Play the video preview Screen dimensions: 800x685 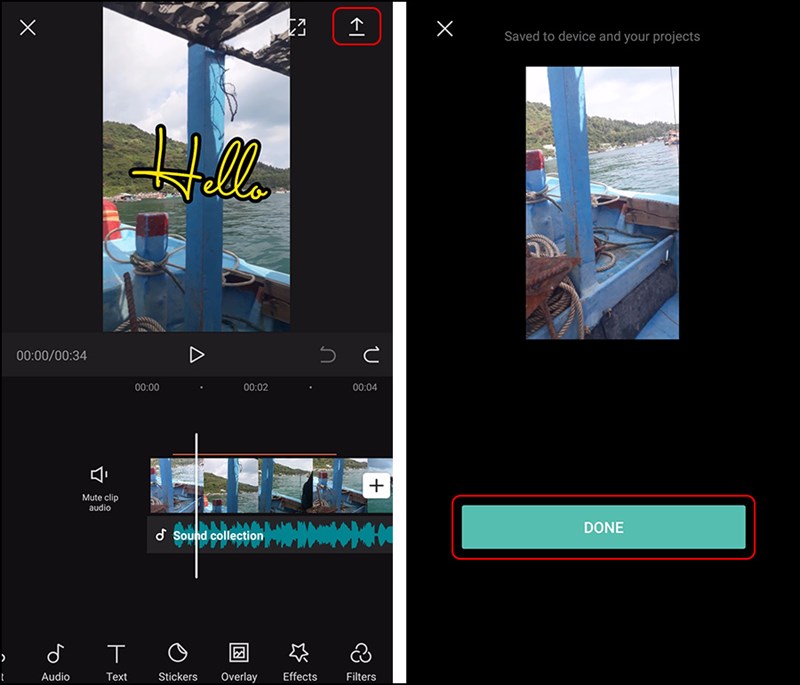(x=197, y=355)
